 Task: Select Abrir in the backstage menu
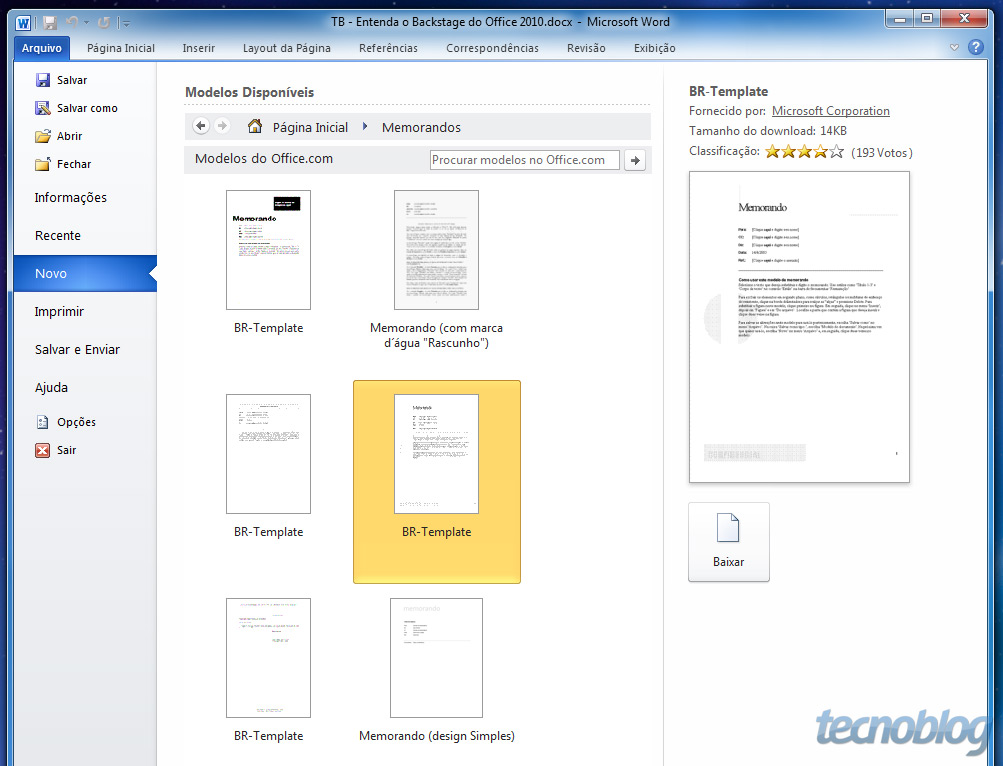pyautogui.click(x=69, y=136)
